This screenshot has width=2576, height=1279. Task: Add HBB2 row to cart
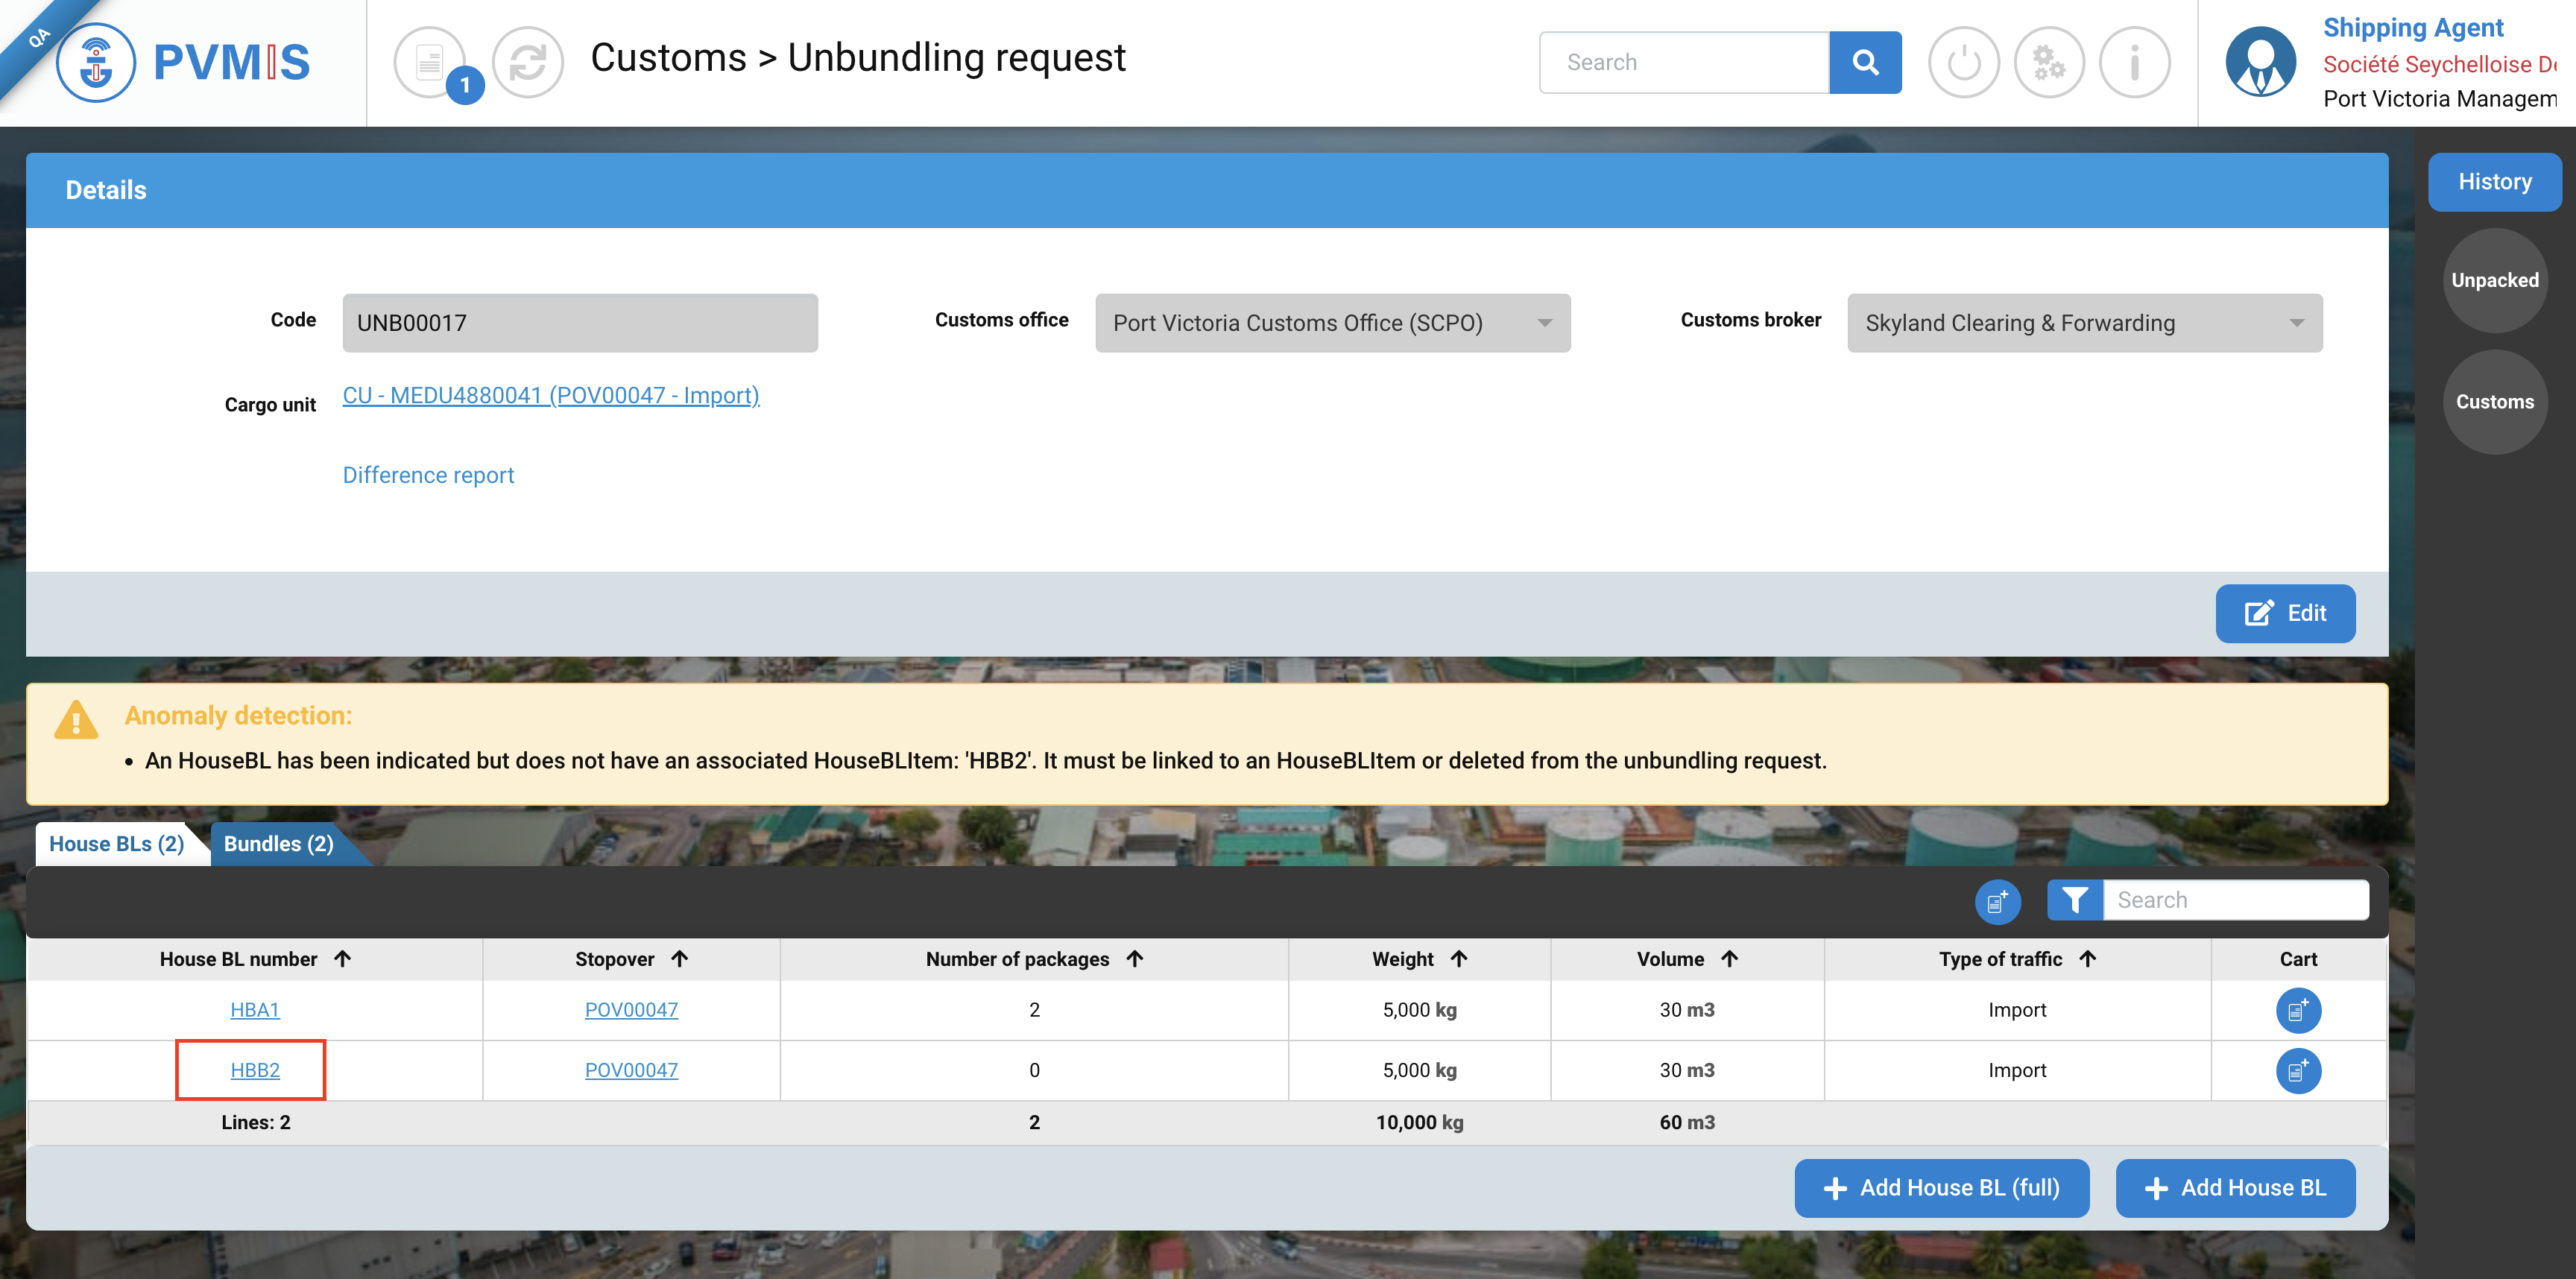(2297, 1070)
